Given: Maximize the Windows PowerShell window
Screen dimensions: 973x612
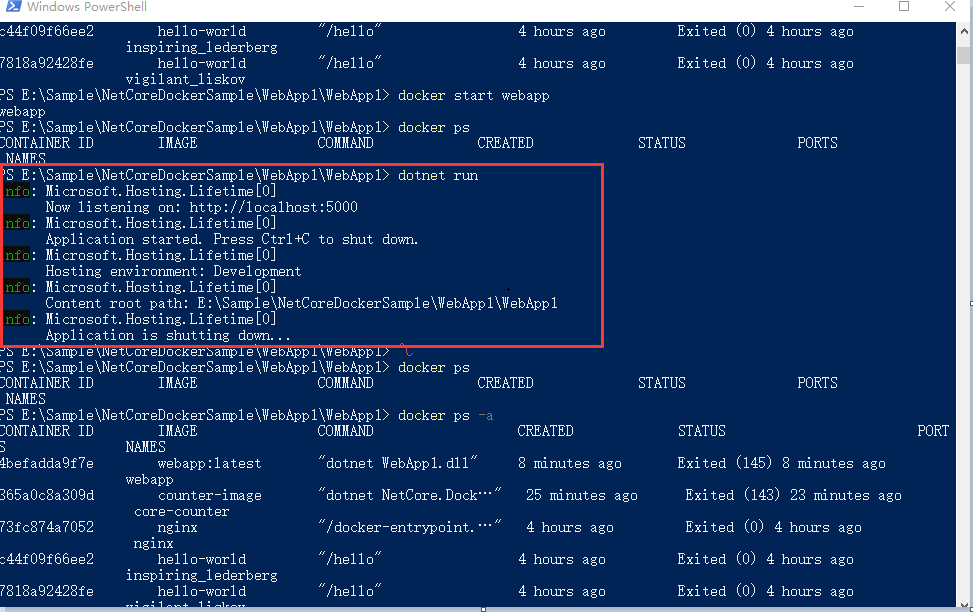Looking at the screenshot, I should point(904,7).
